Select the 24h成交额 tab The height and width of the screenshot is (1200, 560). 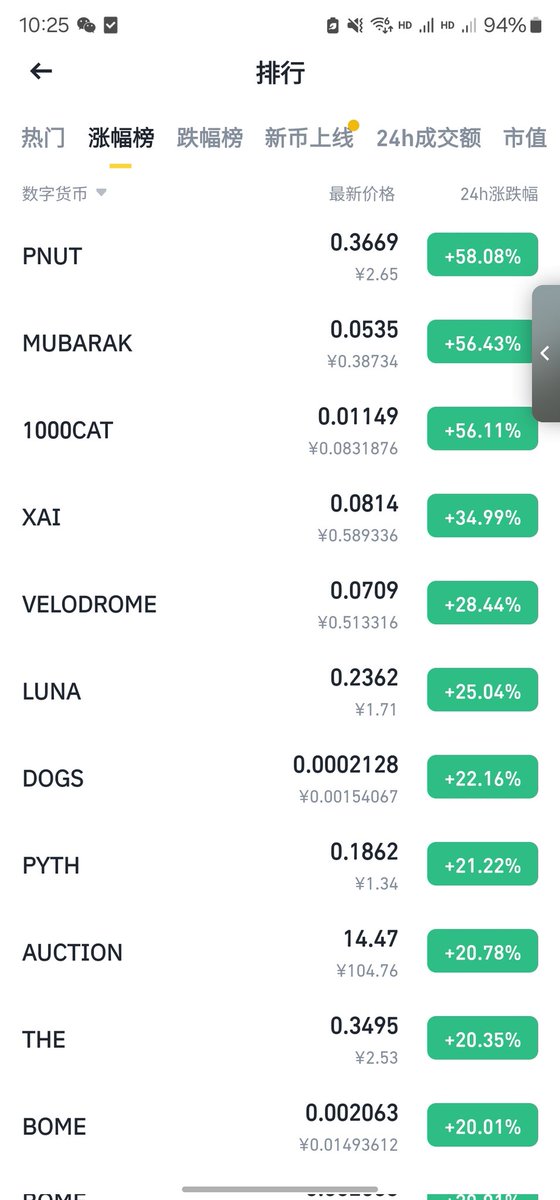point(428,138)
